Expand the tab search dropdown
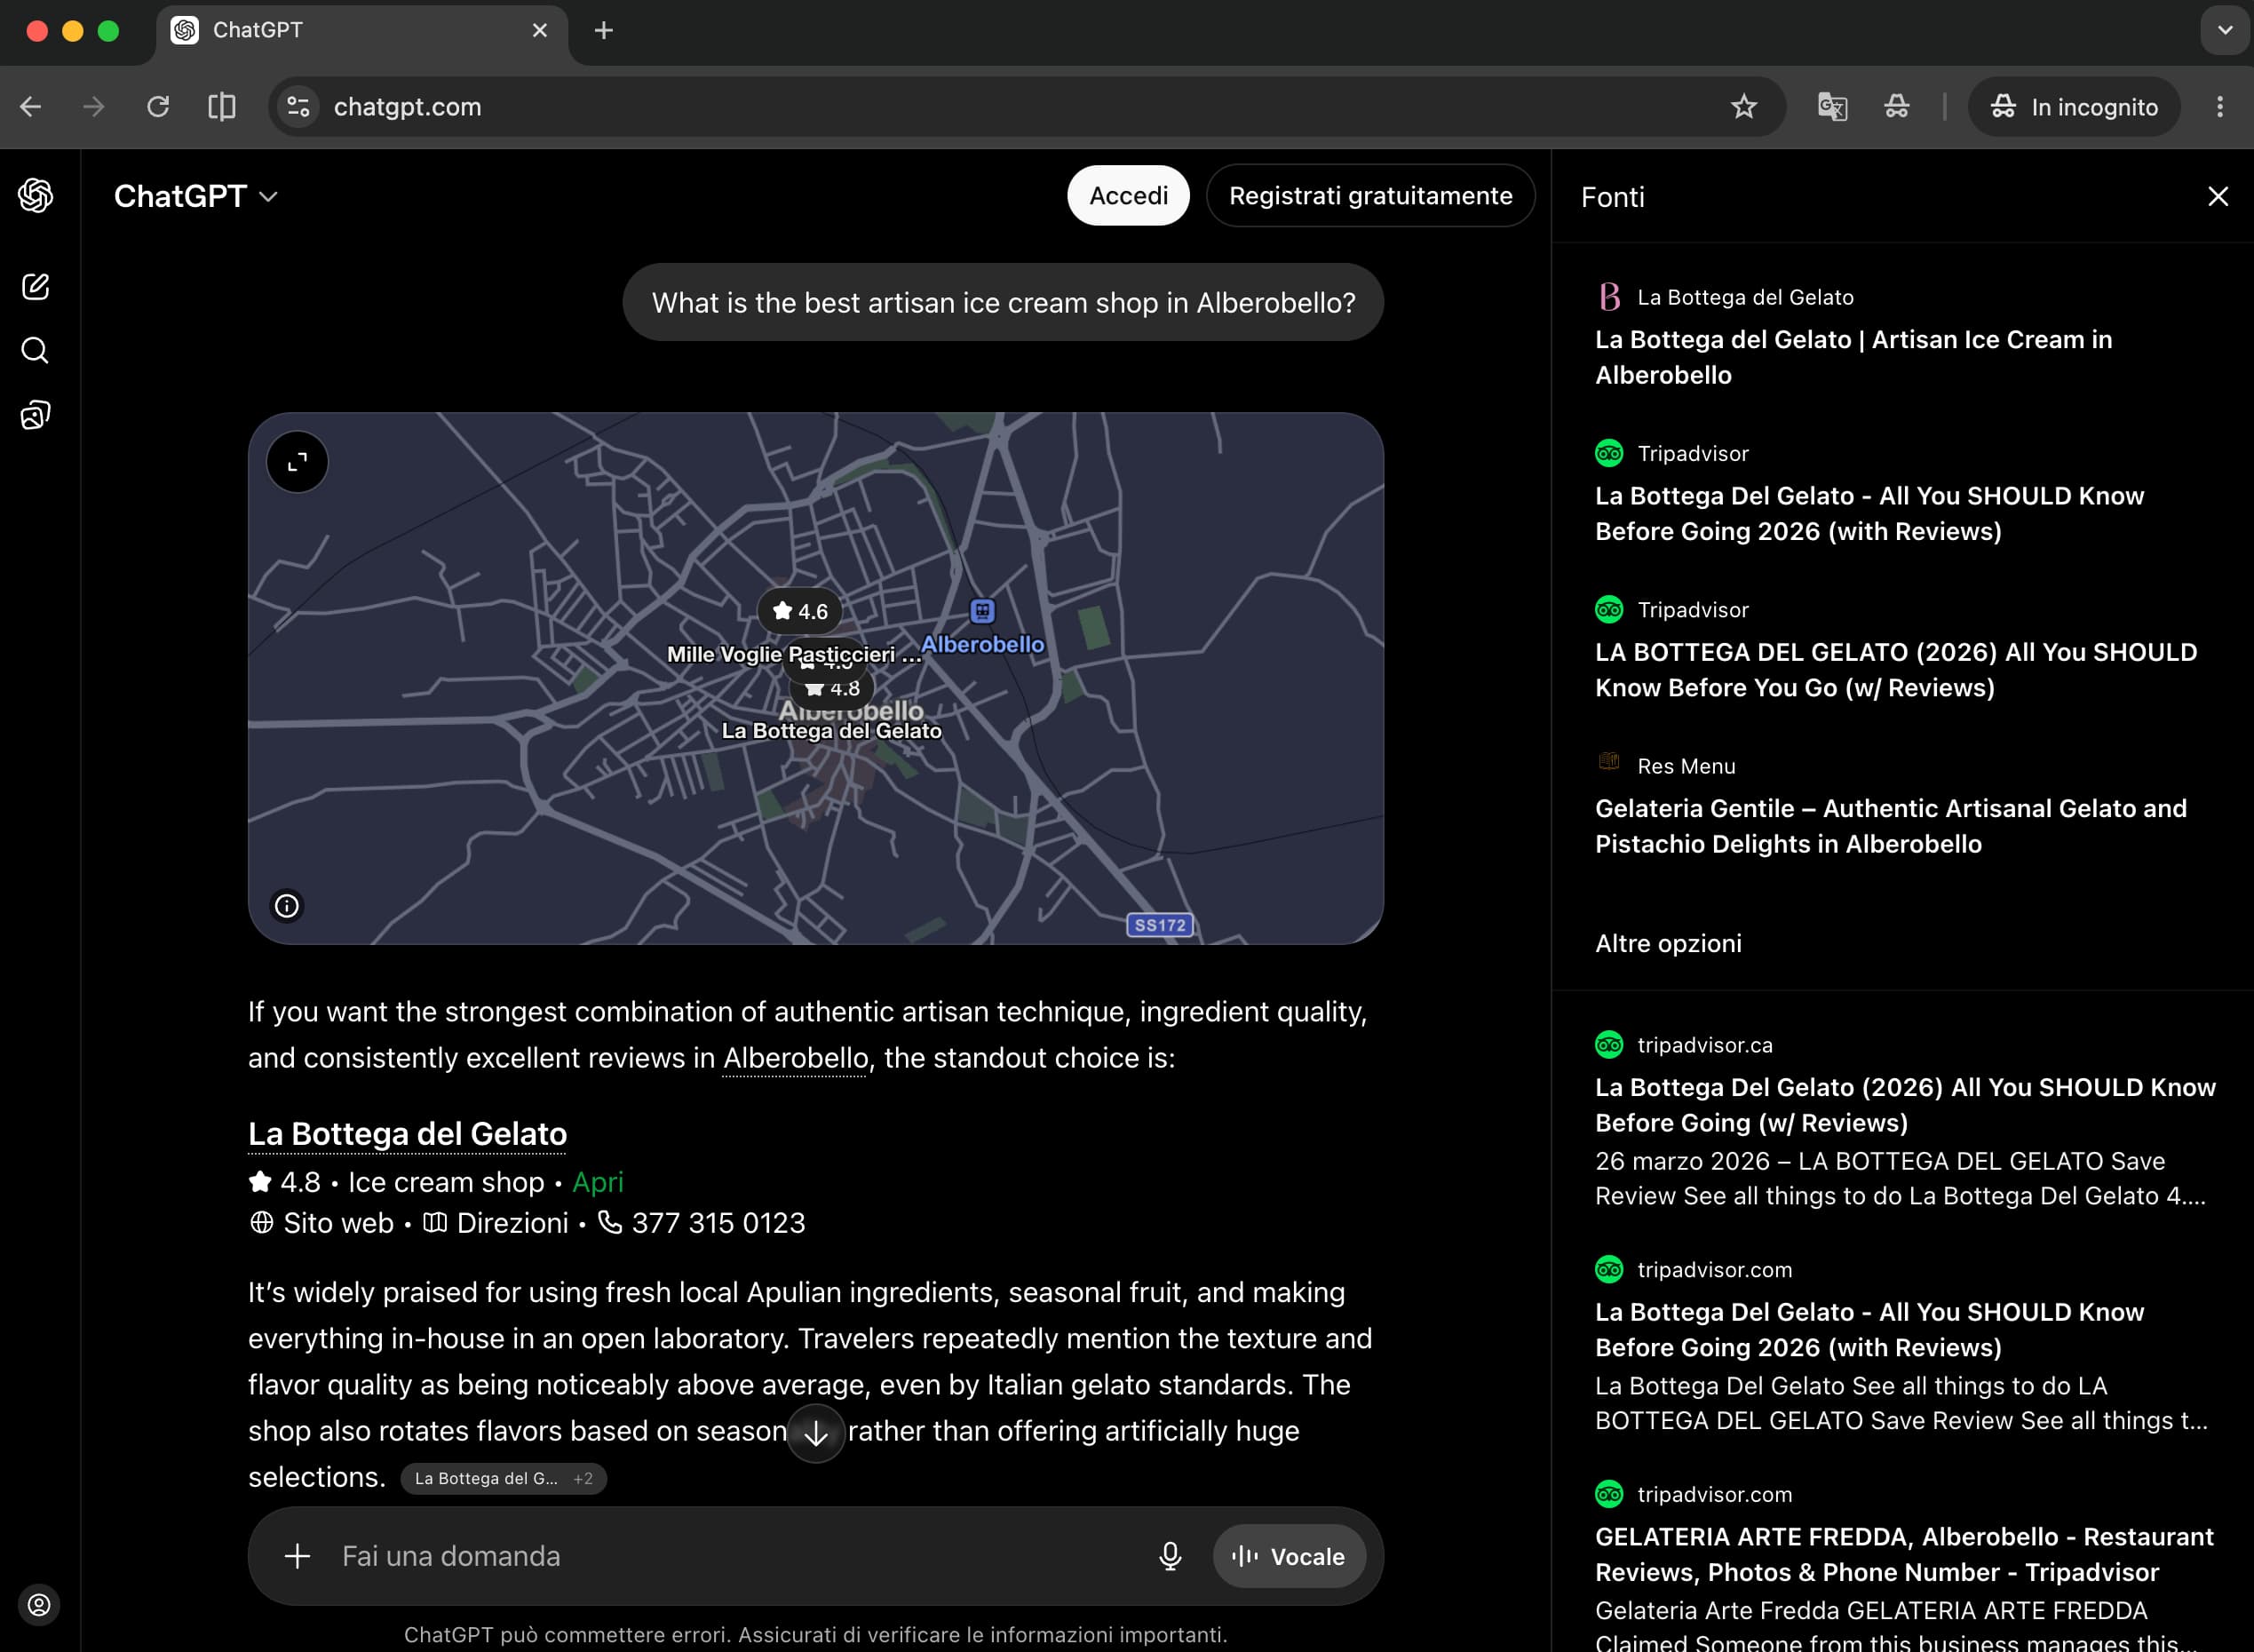 [x=2225, y=31]
